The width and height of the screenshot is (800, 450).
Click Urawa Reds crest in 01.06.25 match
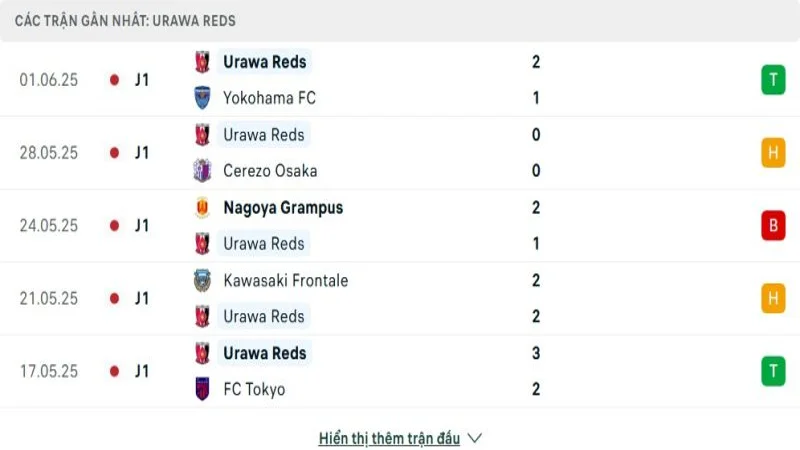(202, 62)
